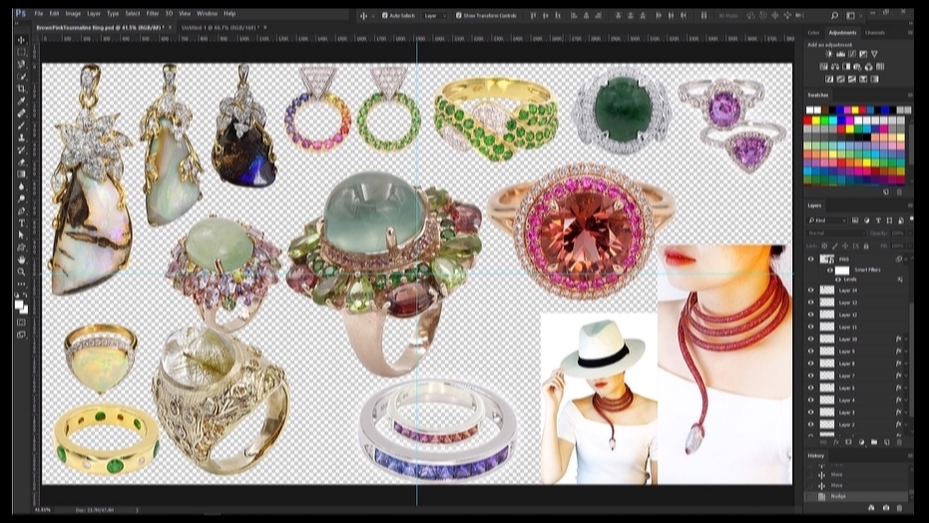This screenshot has width=929, height=523.
Task: Lock all attributes of the layer
Action: [866, 246]
